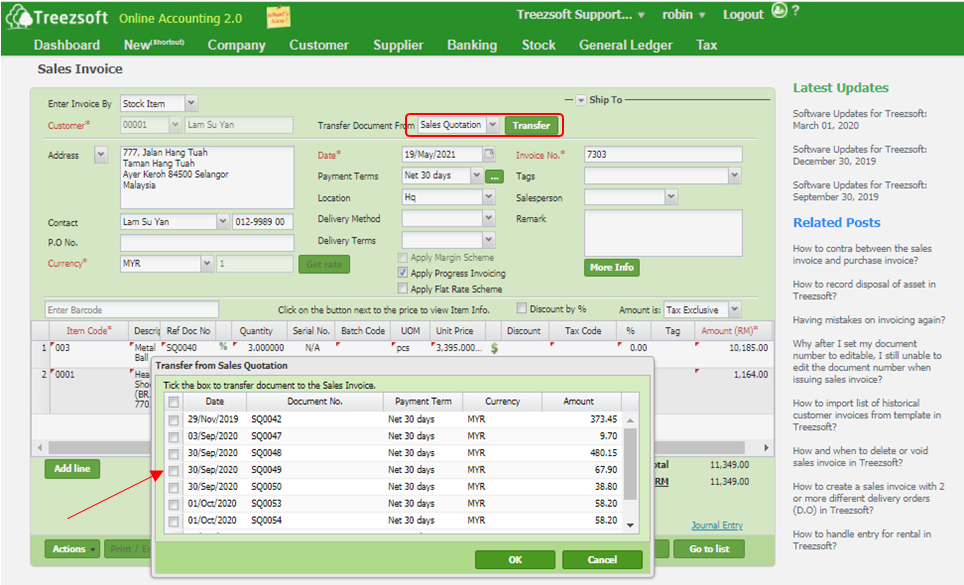964x585 pixels.
Task: Open the Actions button menu
Action: (72, 549)
